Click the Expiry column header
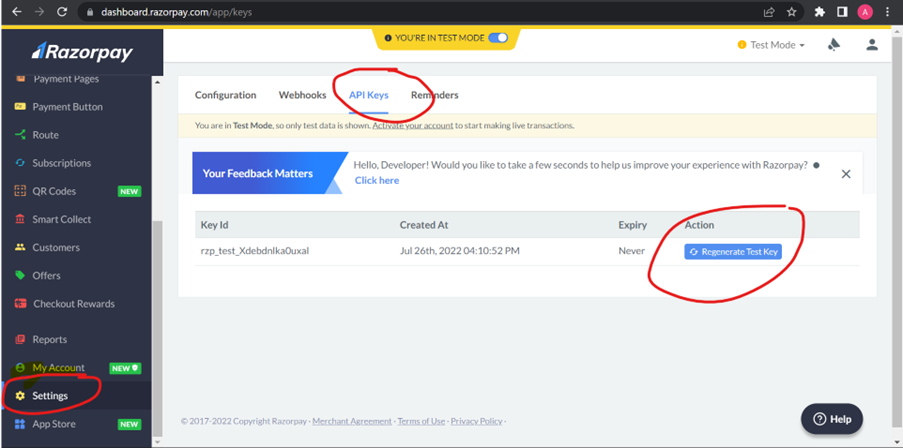The image size is (903, 448). 632,225
